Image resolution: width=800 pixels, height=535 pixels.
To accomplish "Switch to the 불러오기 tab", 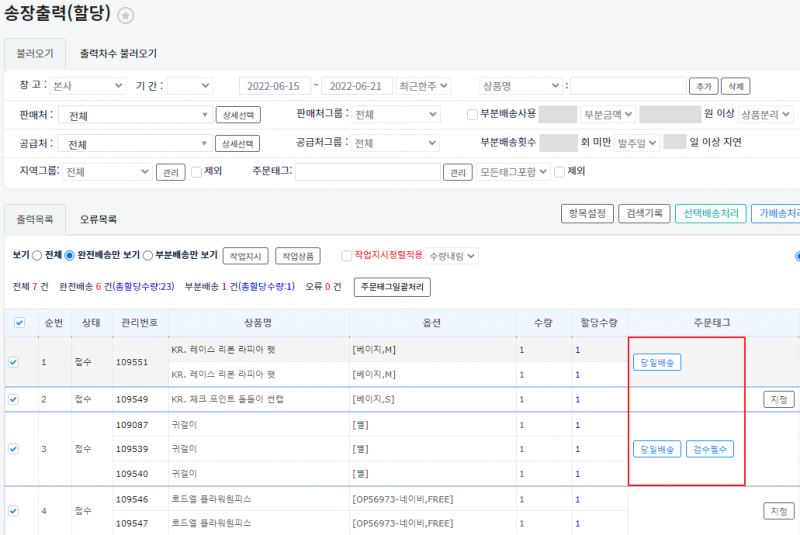I will click(x=35, y=54).
